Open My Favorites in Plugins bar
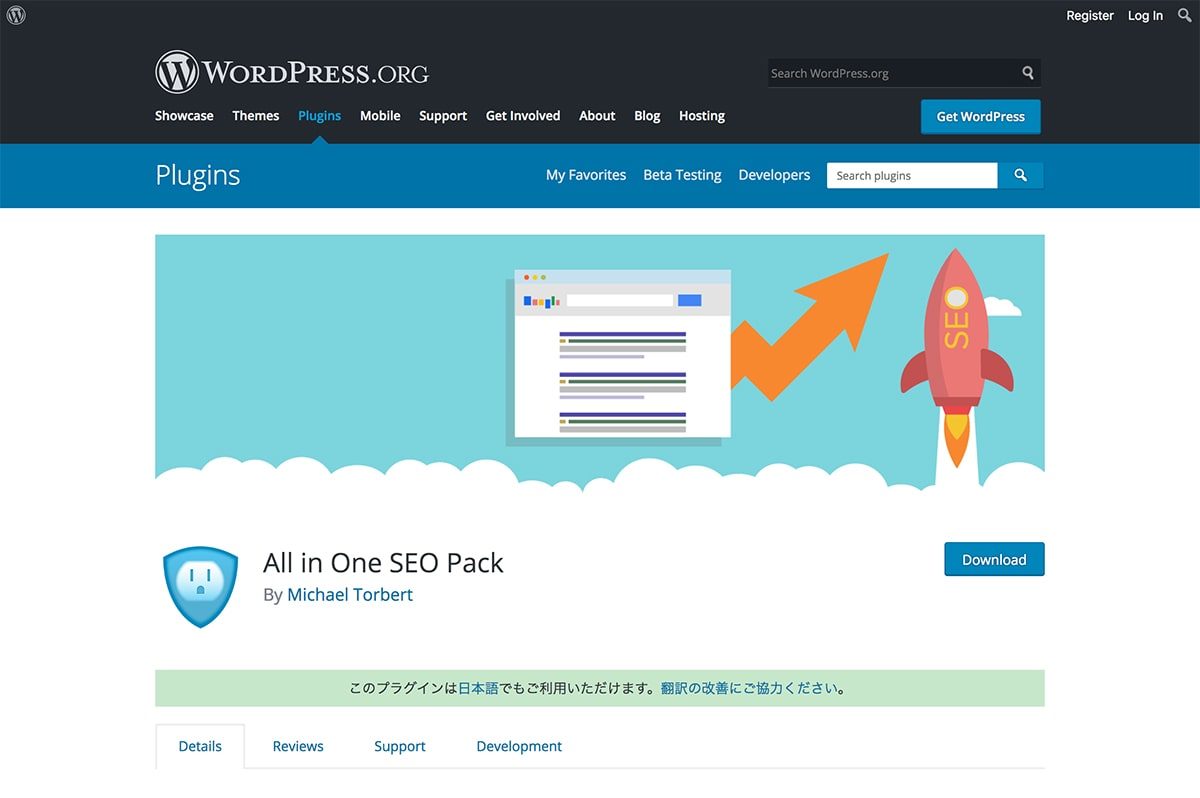The image size is (1200, 798). point(585,175)
